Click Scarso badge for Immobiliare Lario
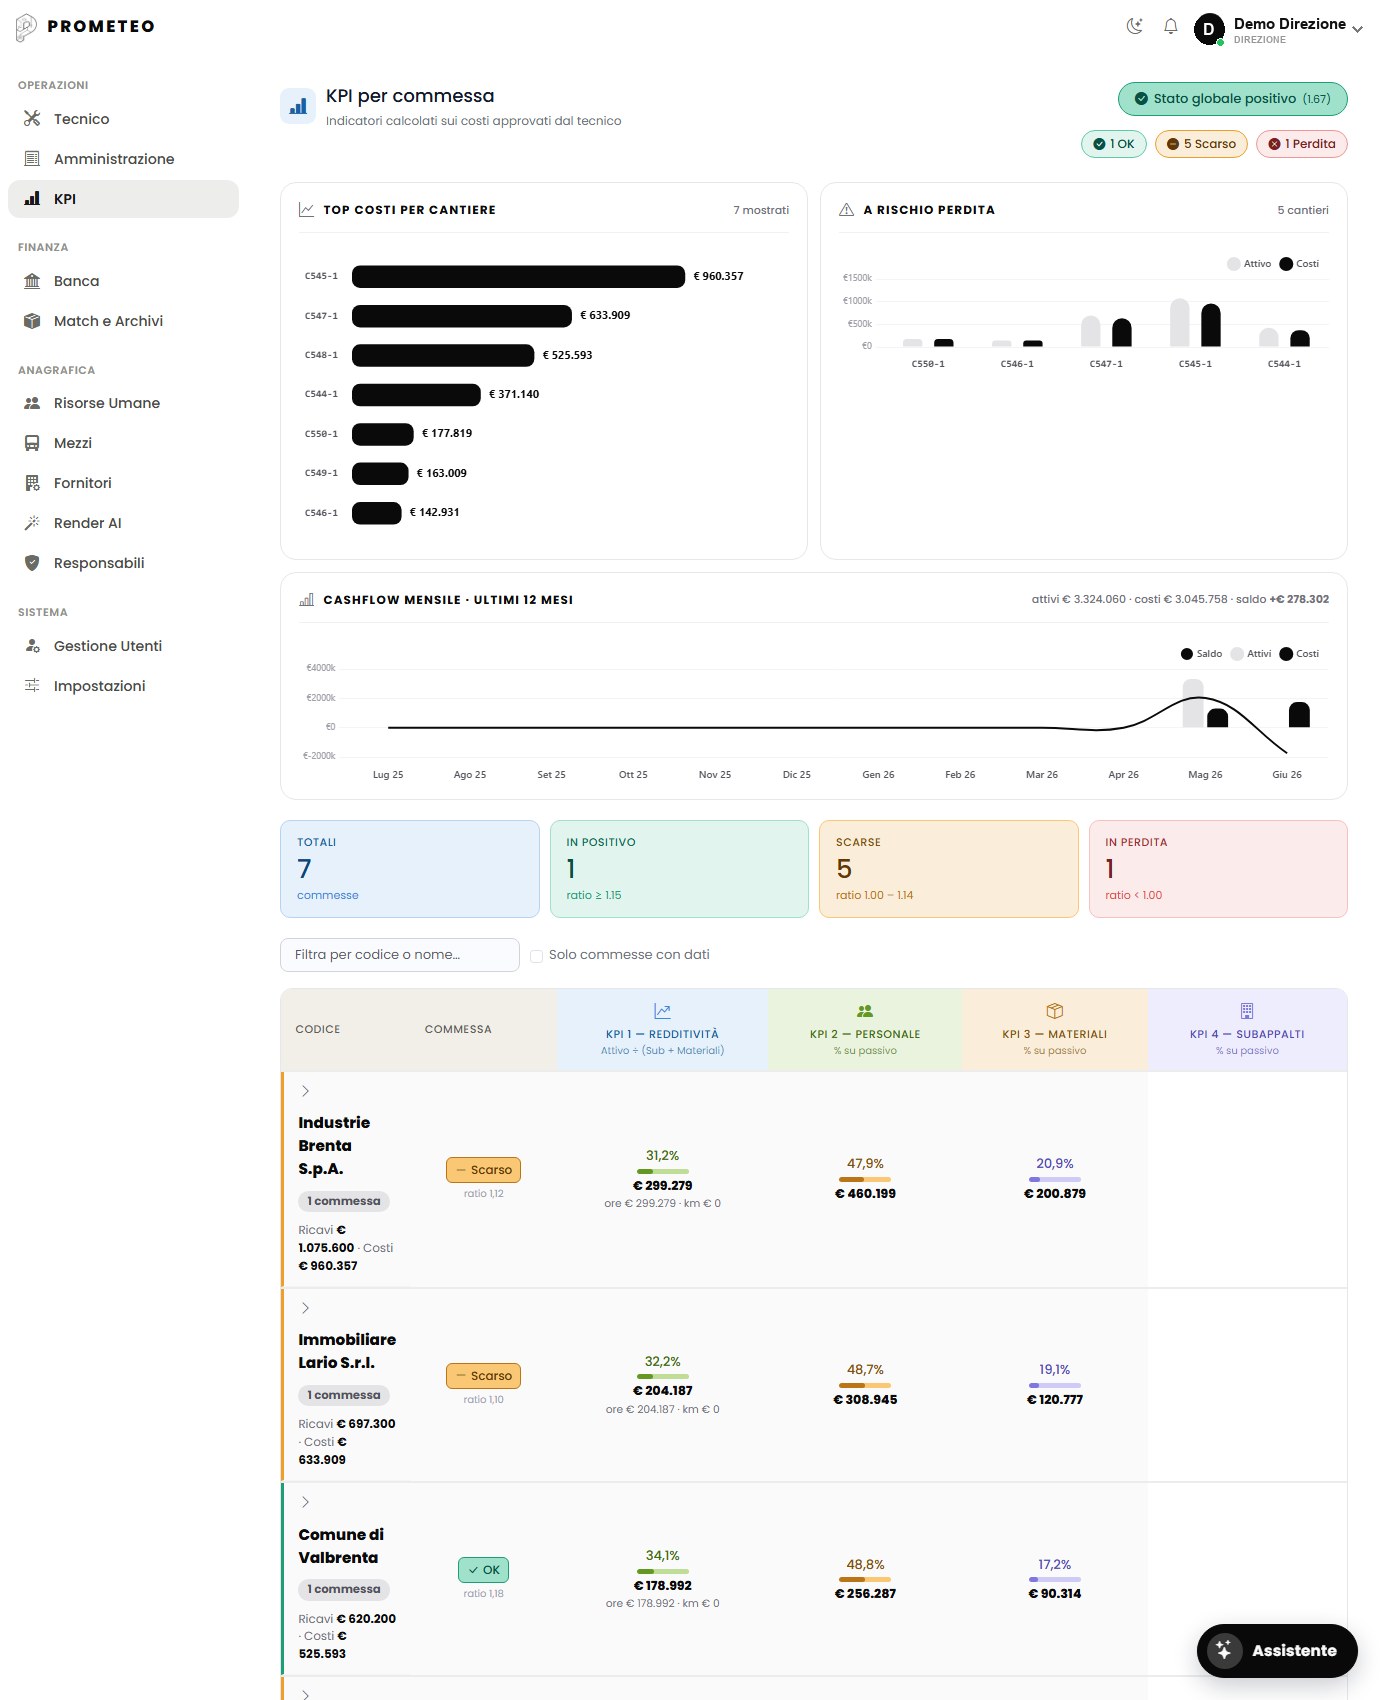The width and height of the screenshot is (1380, 1700). pos(483,1376)
